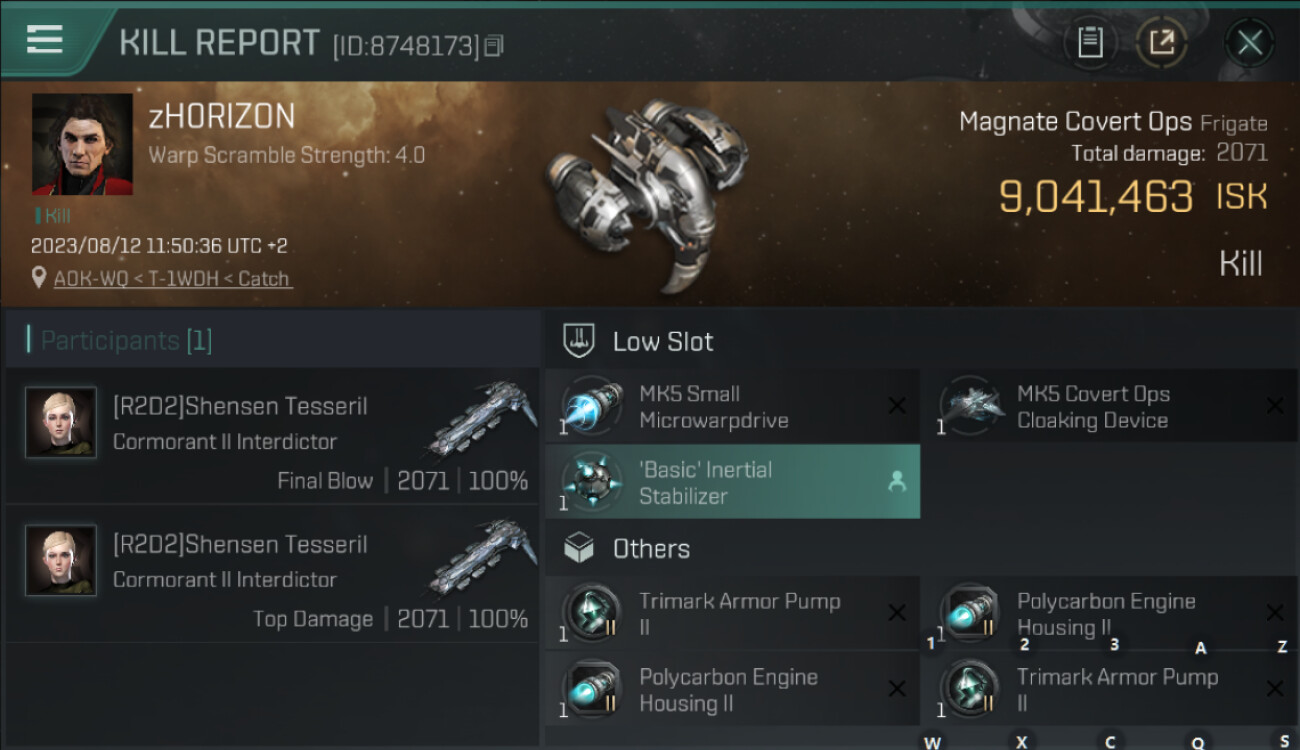Click the X beside MK5 Small Microwarpdrive
This screenshot has width=1300, height=750.
(897, 405)
